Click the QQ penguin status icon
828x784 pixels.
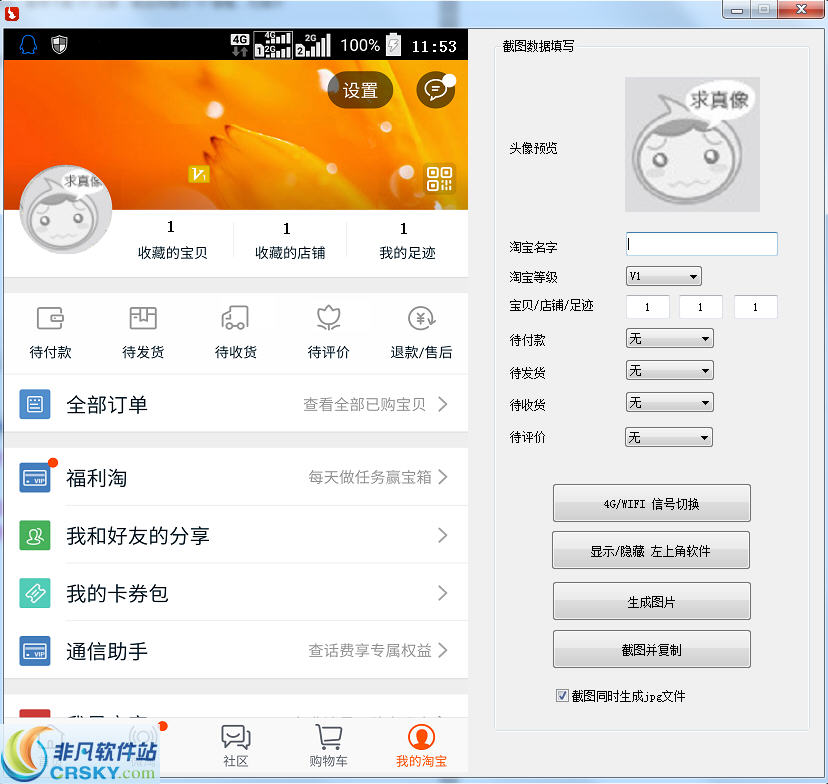(x=28, y=44)
